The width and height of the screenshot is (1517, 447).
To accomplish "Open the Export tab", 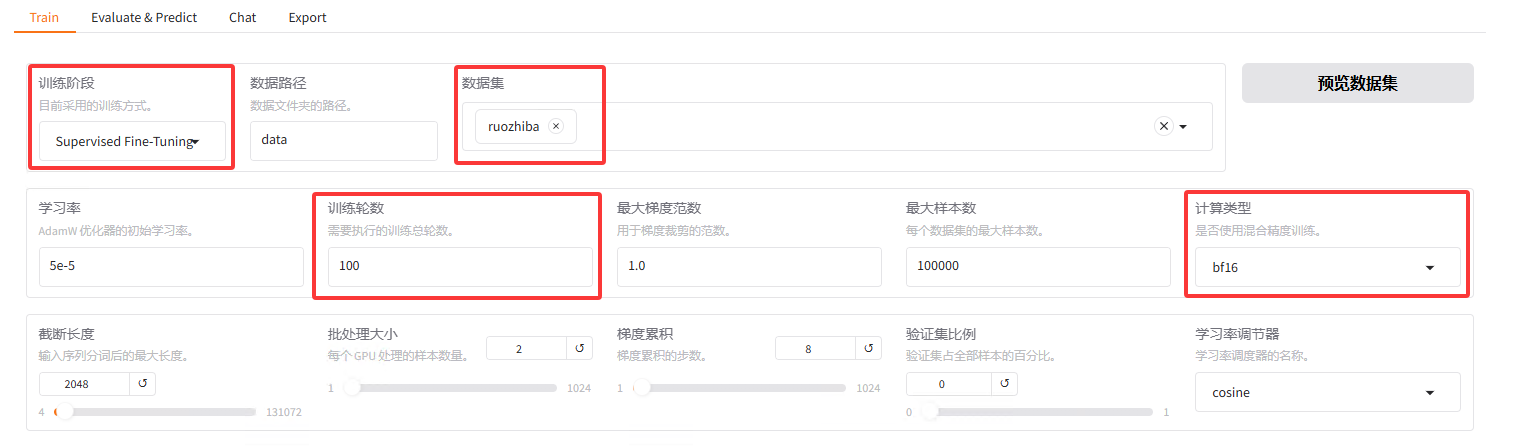I will (307, 17).
